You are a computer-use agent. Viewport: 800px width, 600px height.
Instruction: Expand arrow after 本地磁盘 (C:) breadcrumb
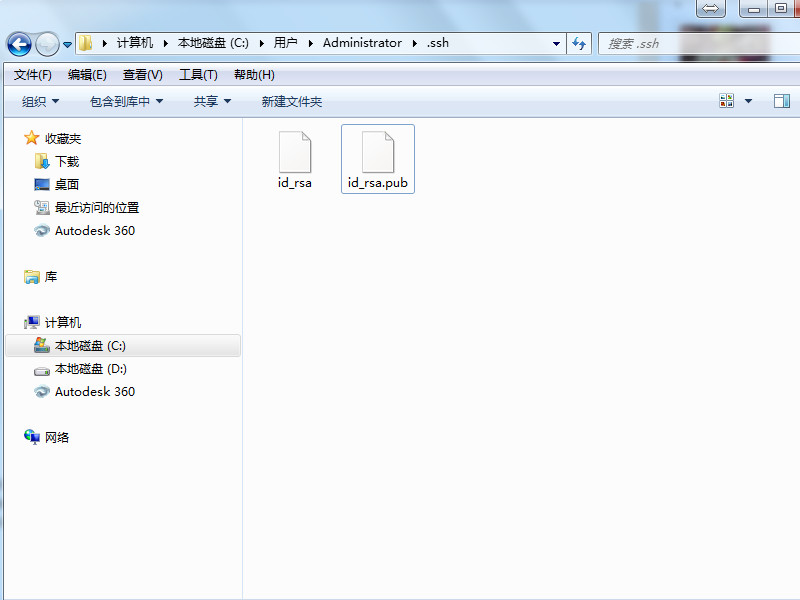[x=262, y=43]
